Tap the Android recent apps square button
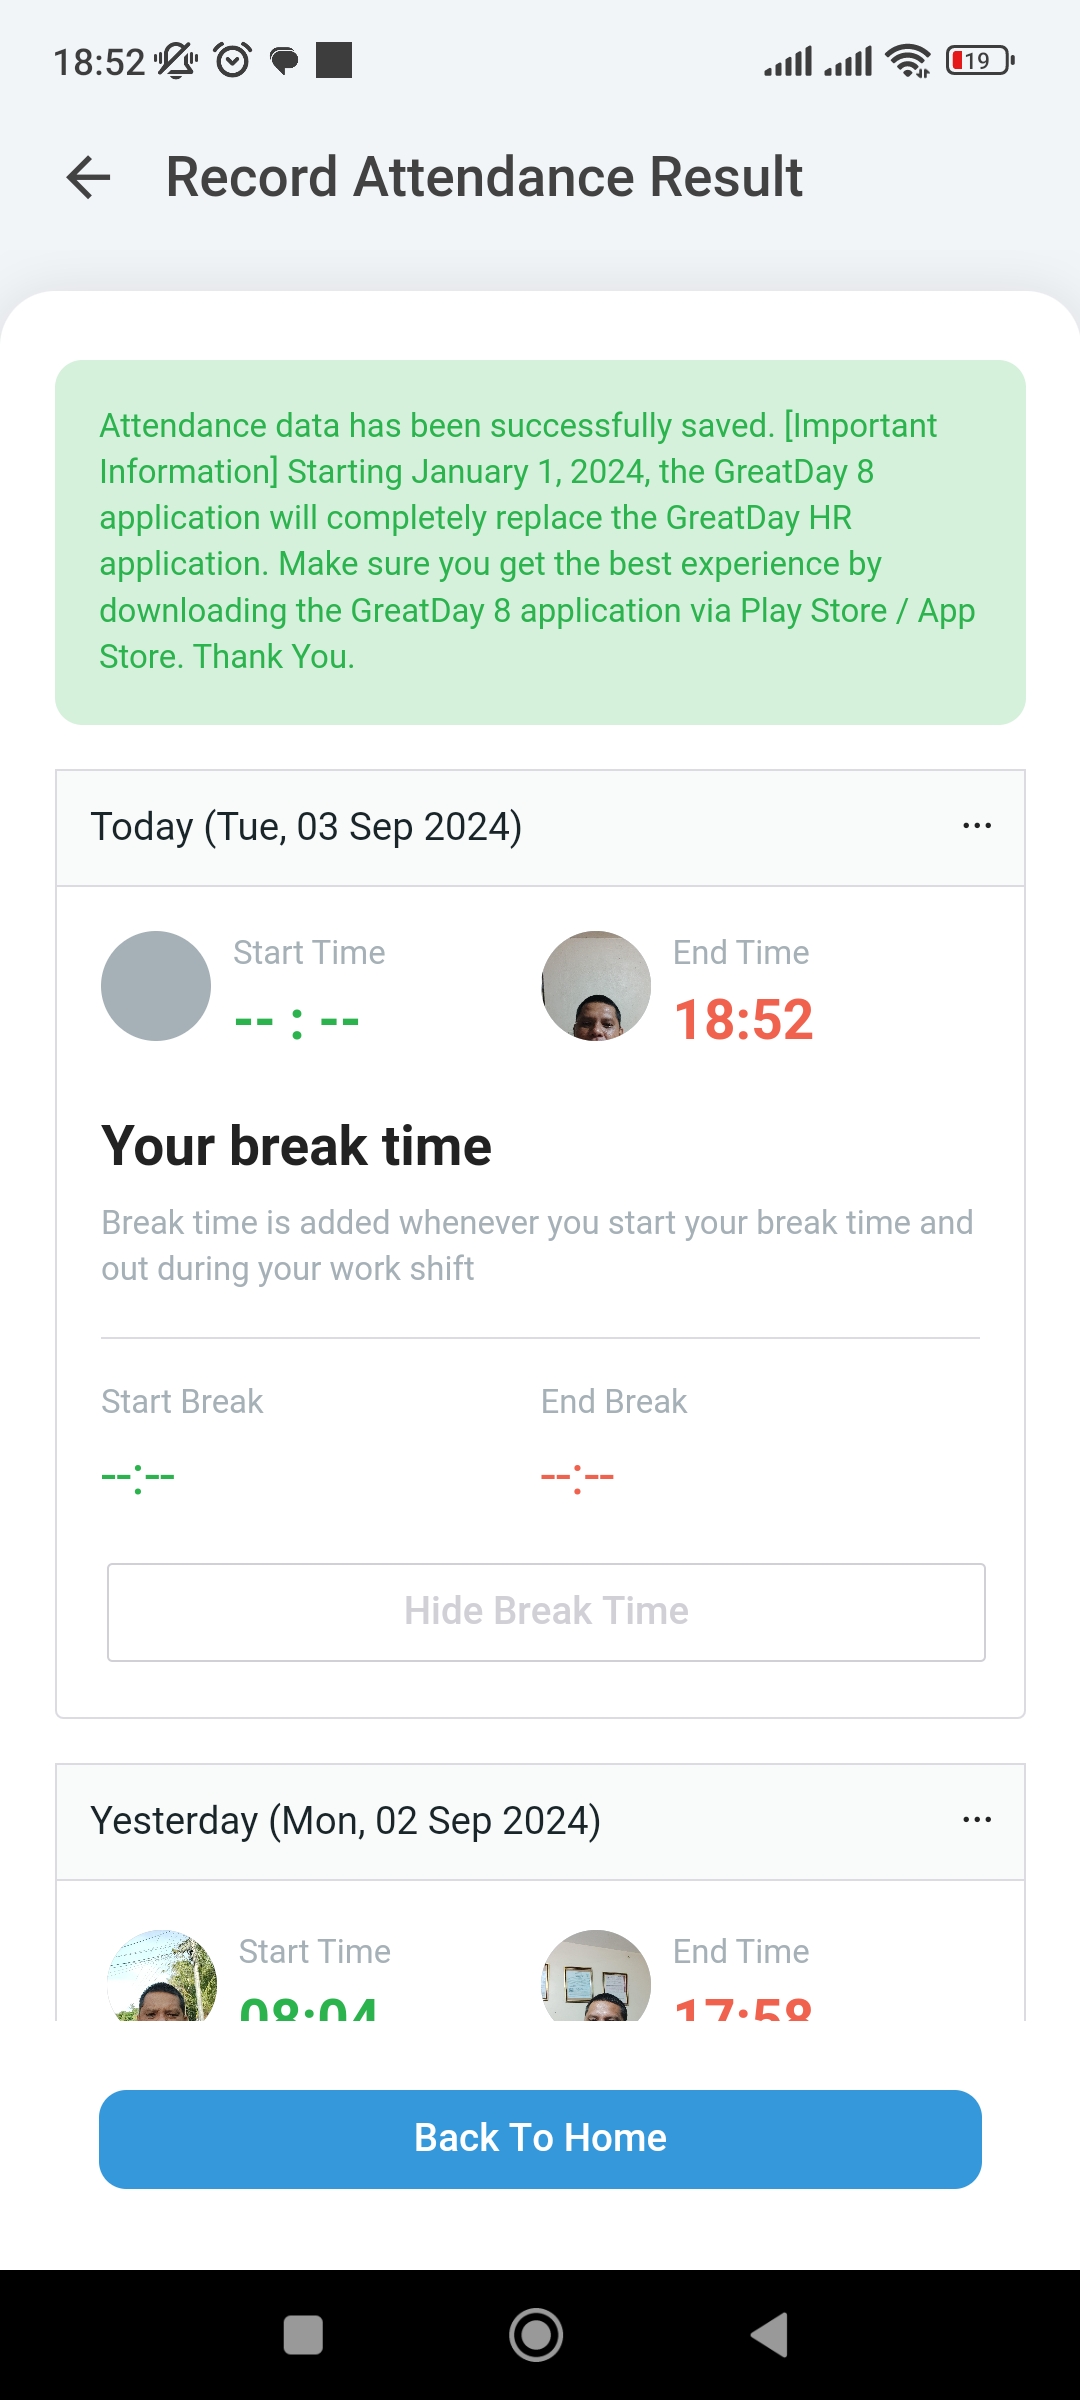Image resolution: width=1080 pixels, height=2400 pixels. [x=303, y=2335]
